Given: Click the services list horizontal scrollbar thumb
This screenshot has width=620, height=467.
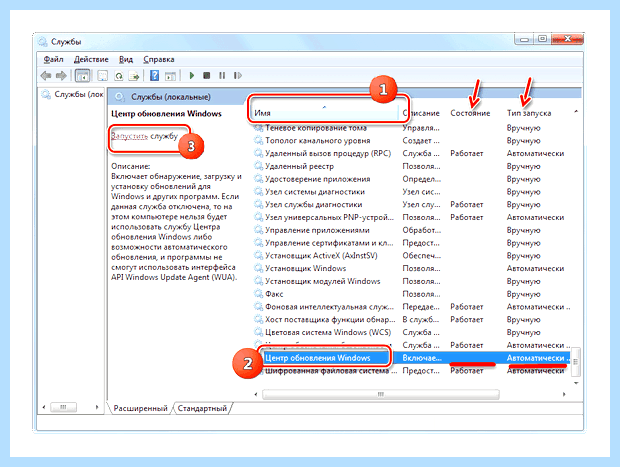Looking at the screenshot, I should coord(380,394).
